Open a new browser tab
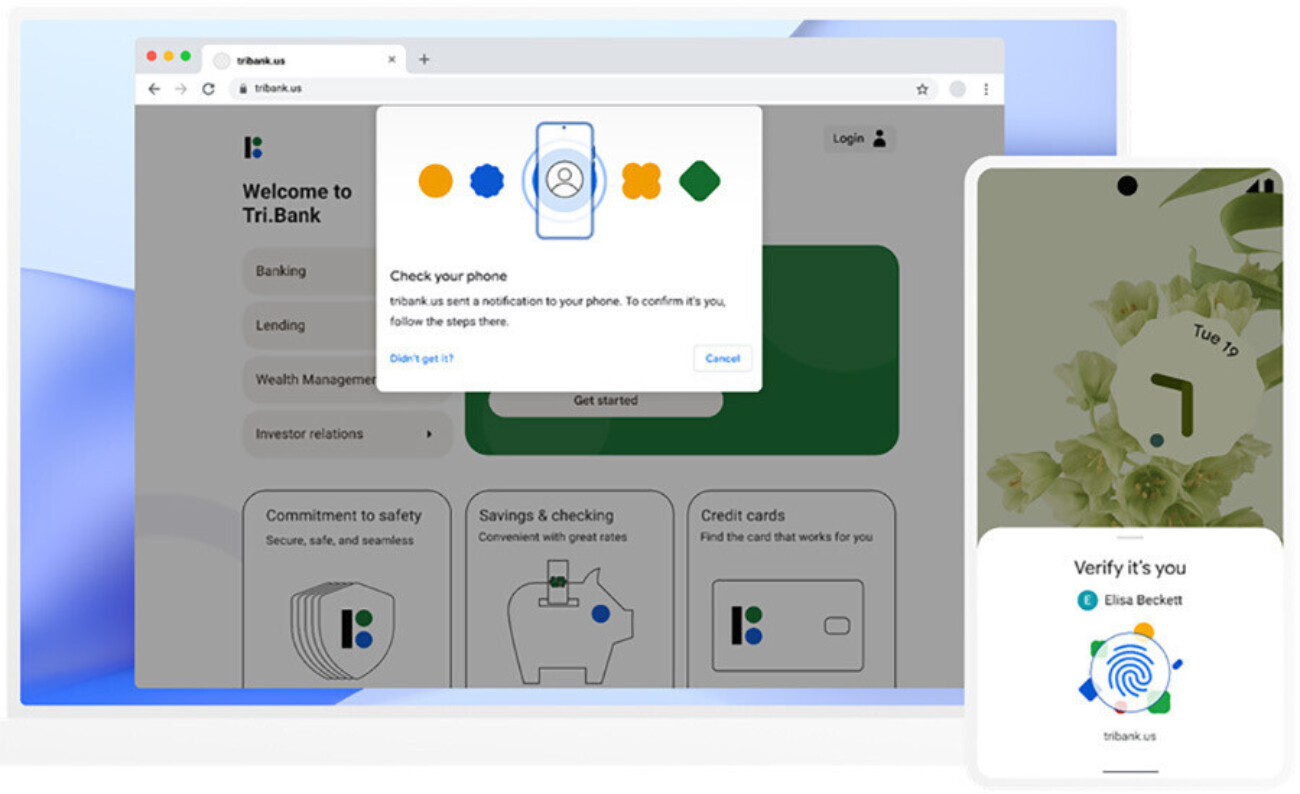This screenshot has width=1300, height=794. click(424, 58)
